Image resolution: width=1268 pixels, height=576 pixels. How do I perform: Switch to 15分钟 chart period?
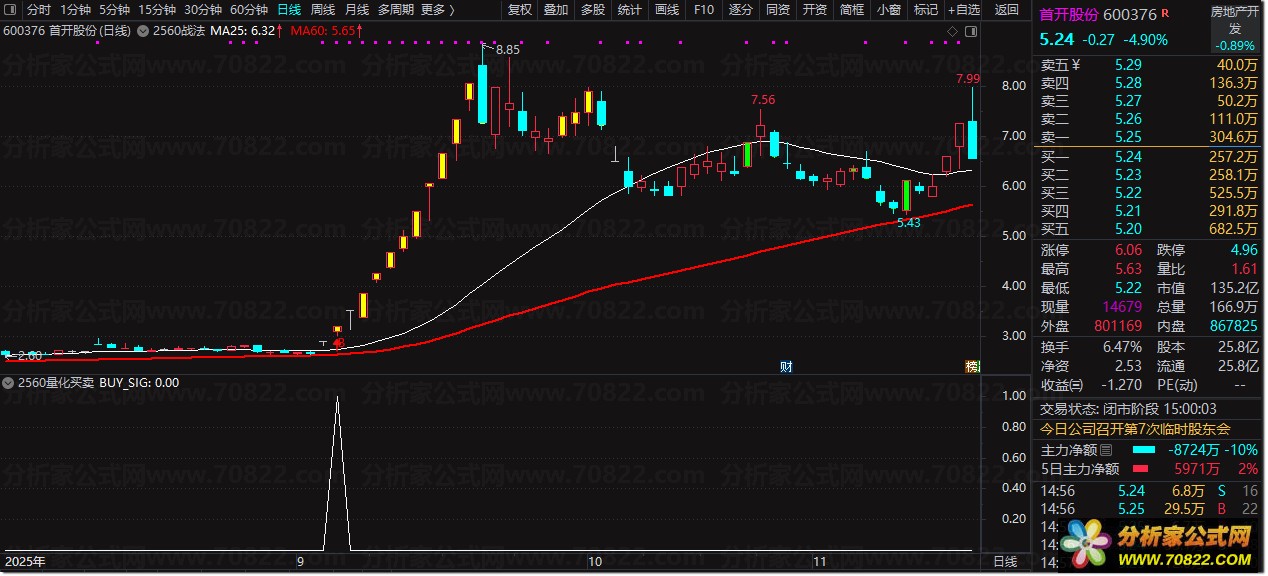pos(157,10)
